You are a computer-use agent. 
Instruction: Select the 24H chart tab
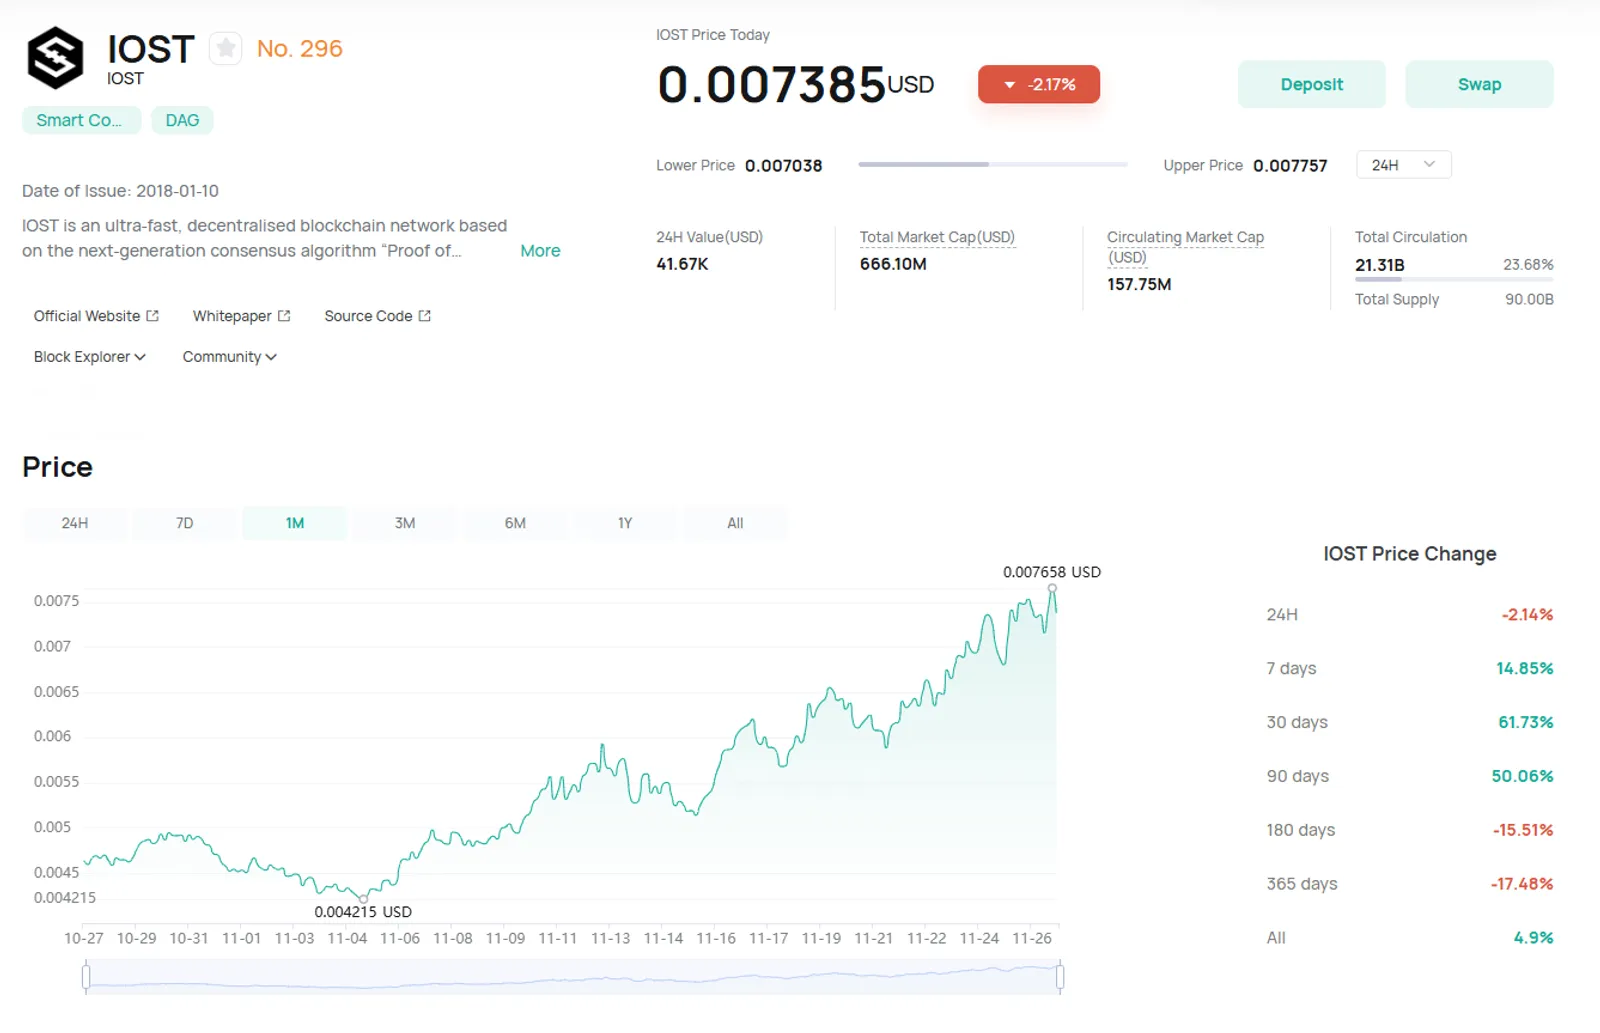[x=75, y=523]
